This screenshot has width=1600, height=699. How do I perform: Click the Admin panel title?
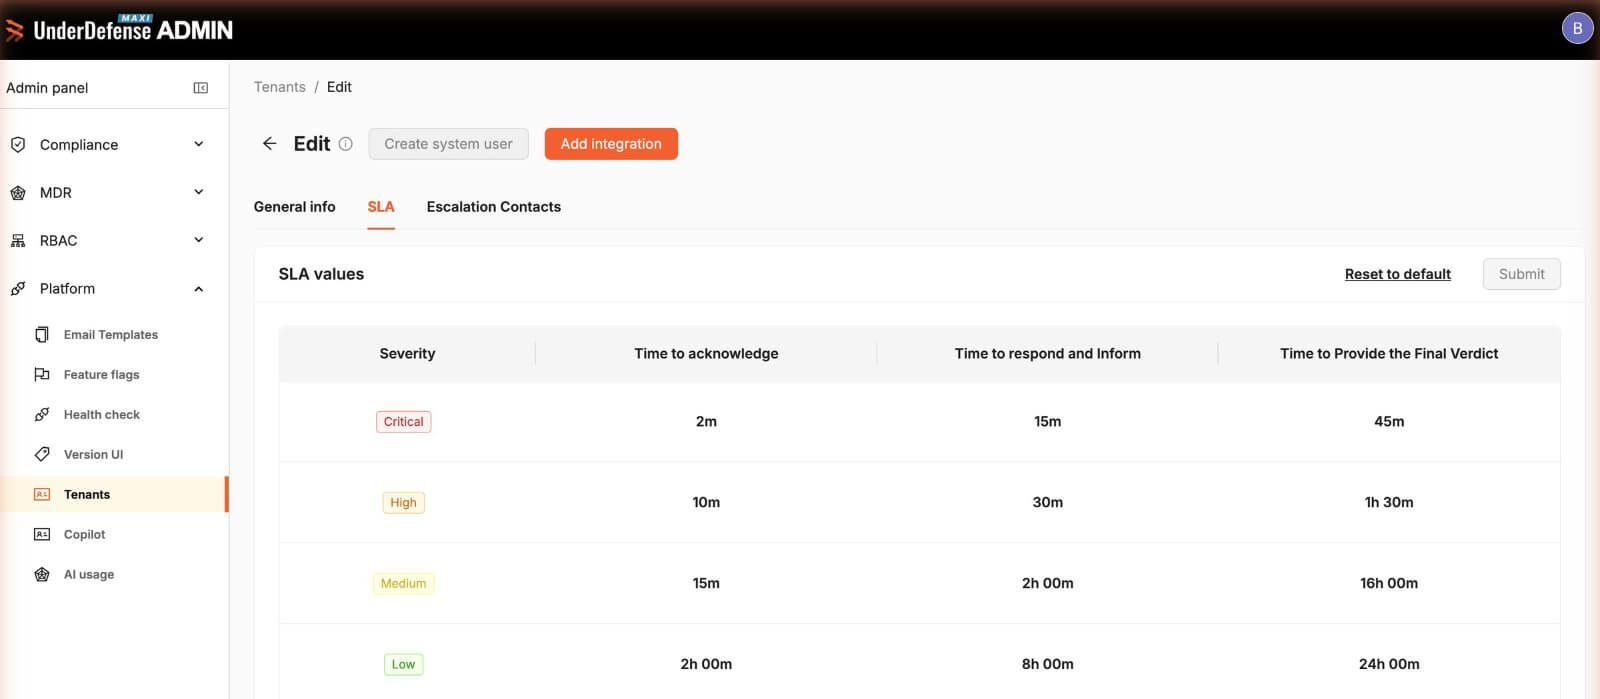[x=47, y=88]
